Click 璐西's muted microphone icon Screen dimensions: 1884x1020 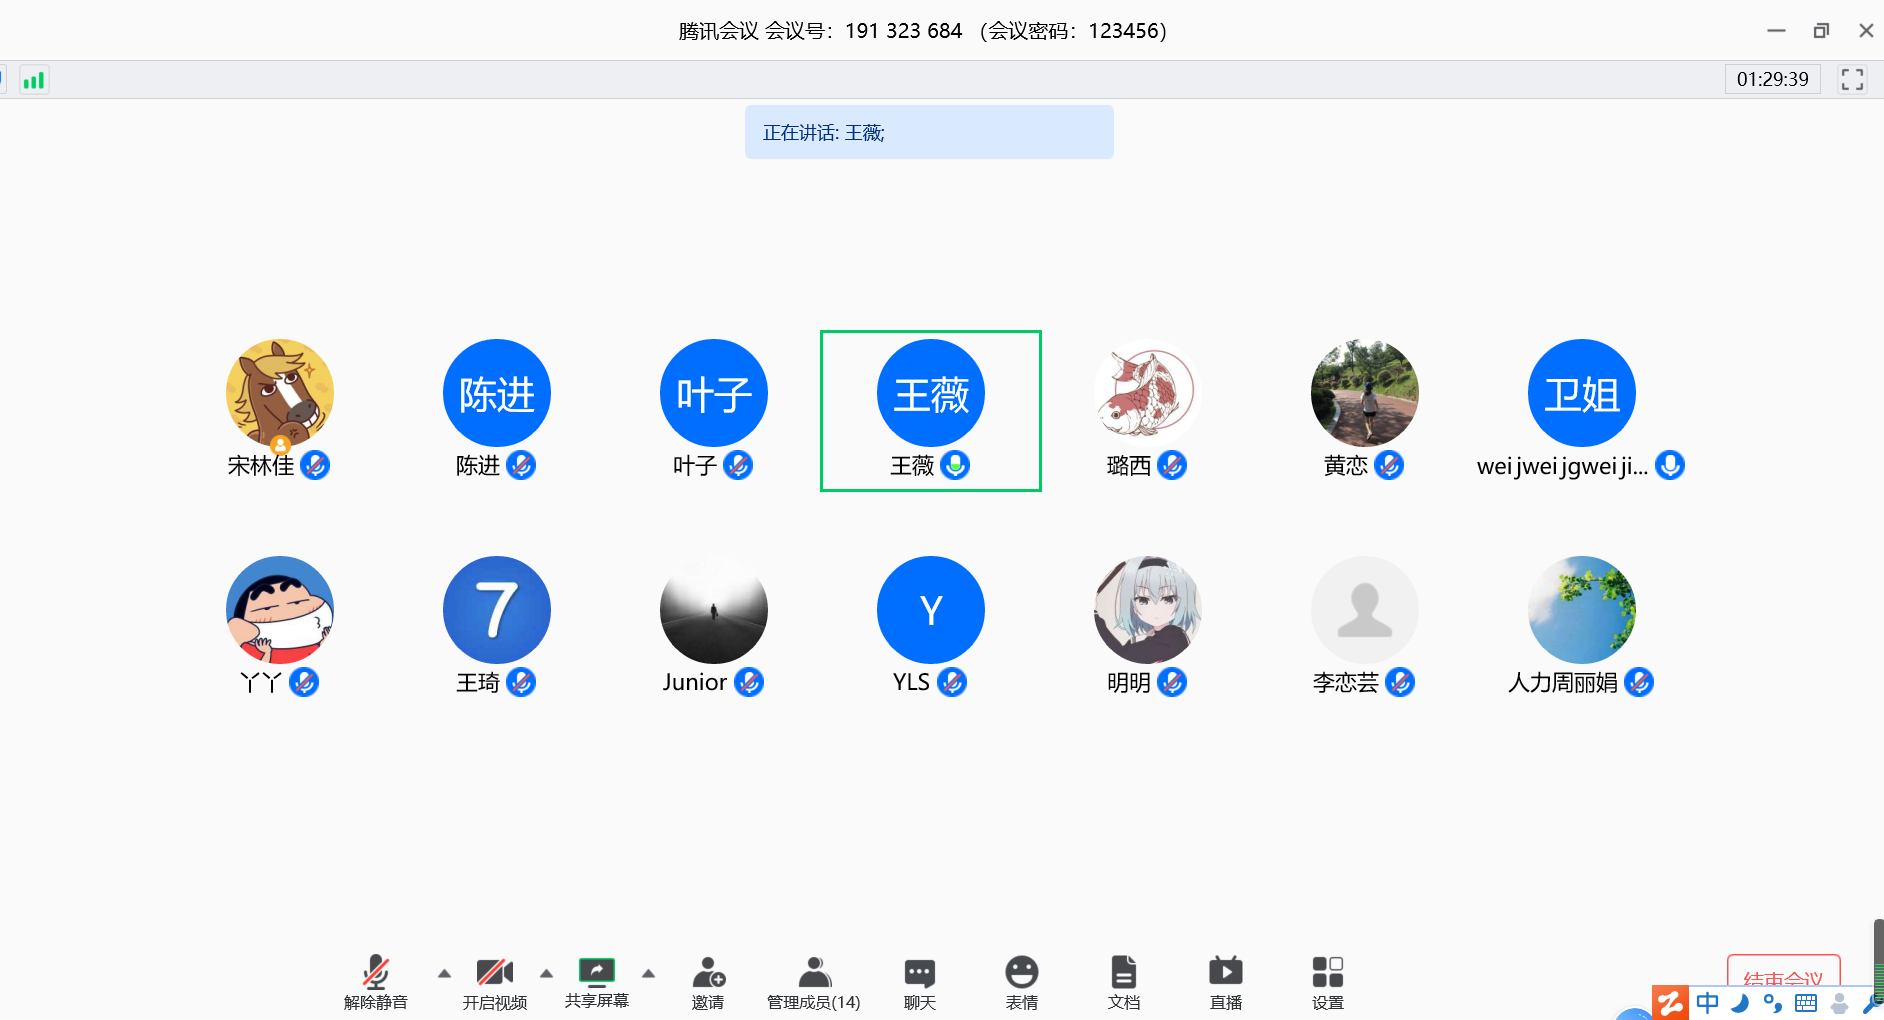pos(1174,464)
